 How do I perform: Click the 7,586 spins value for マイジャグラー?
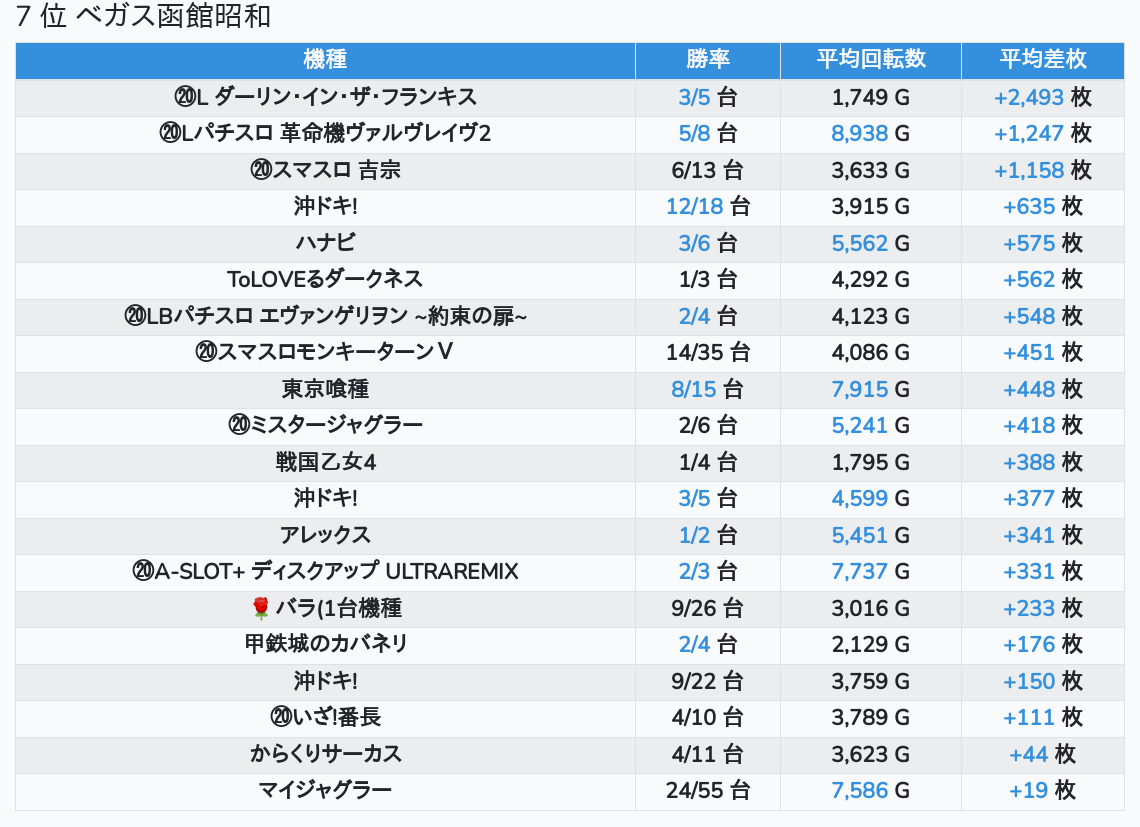[859, 790]
